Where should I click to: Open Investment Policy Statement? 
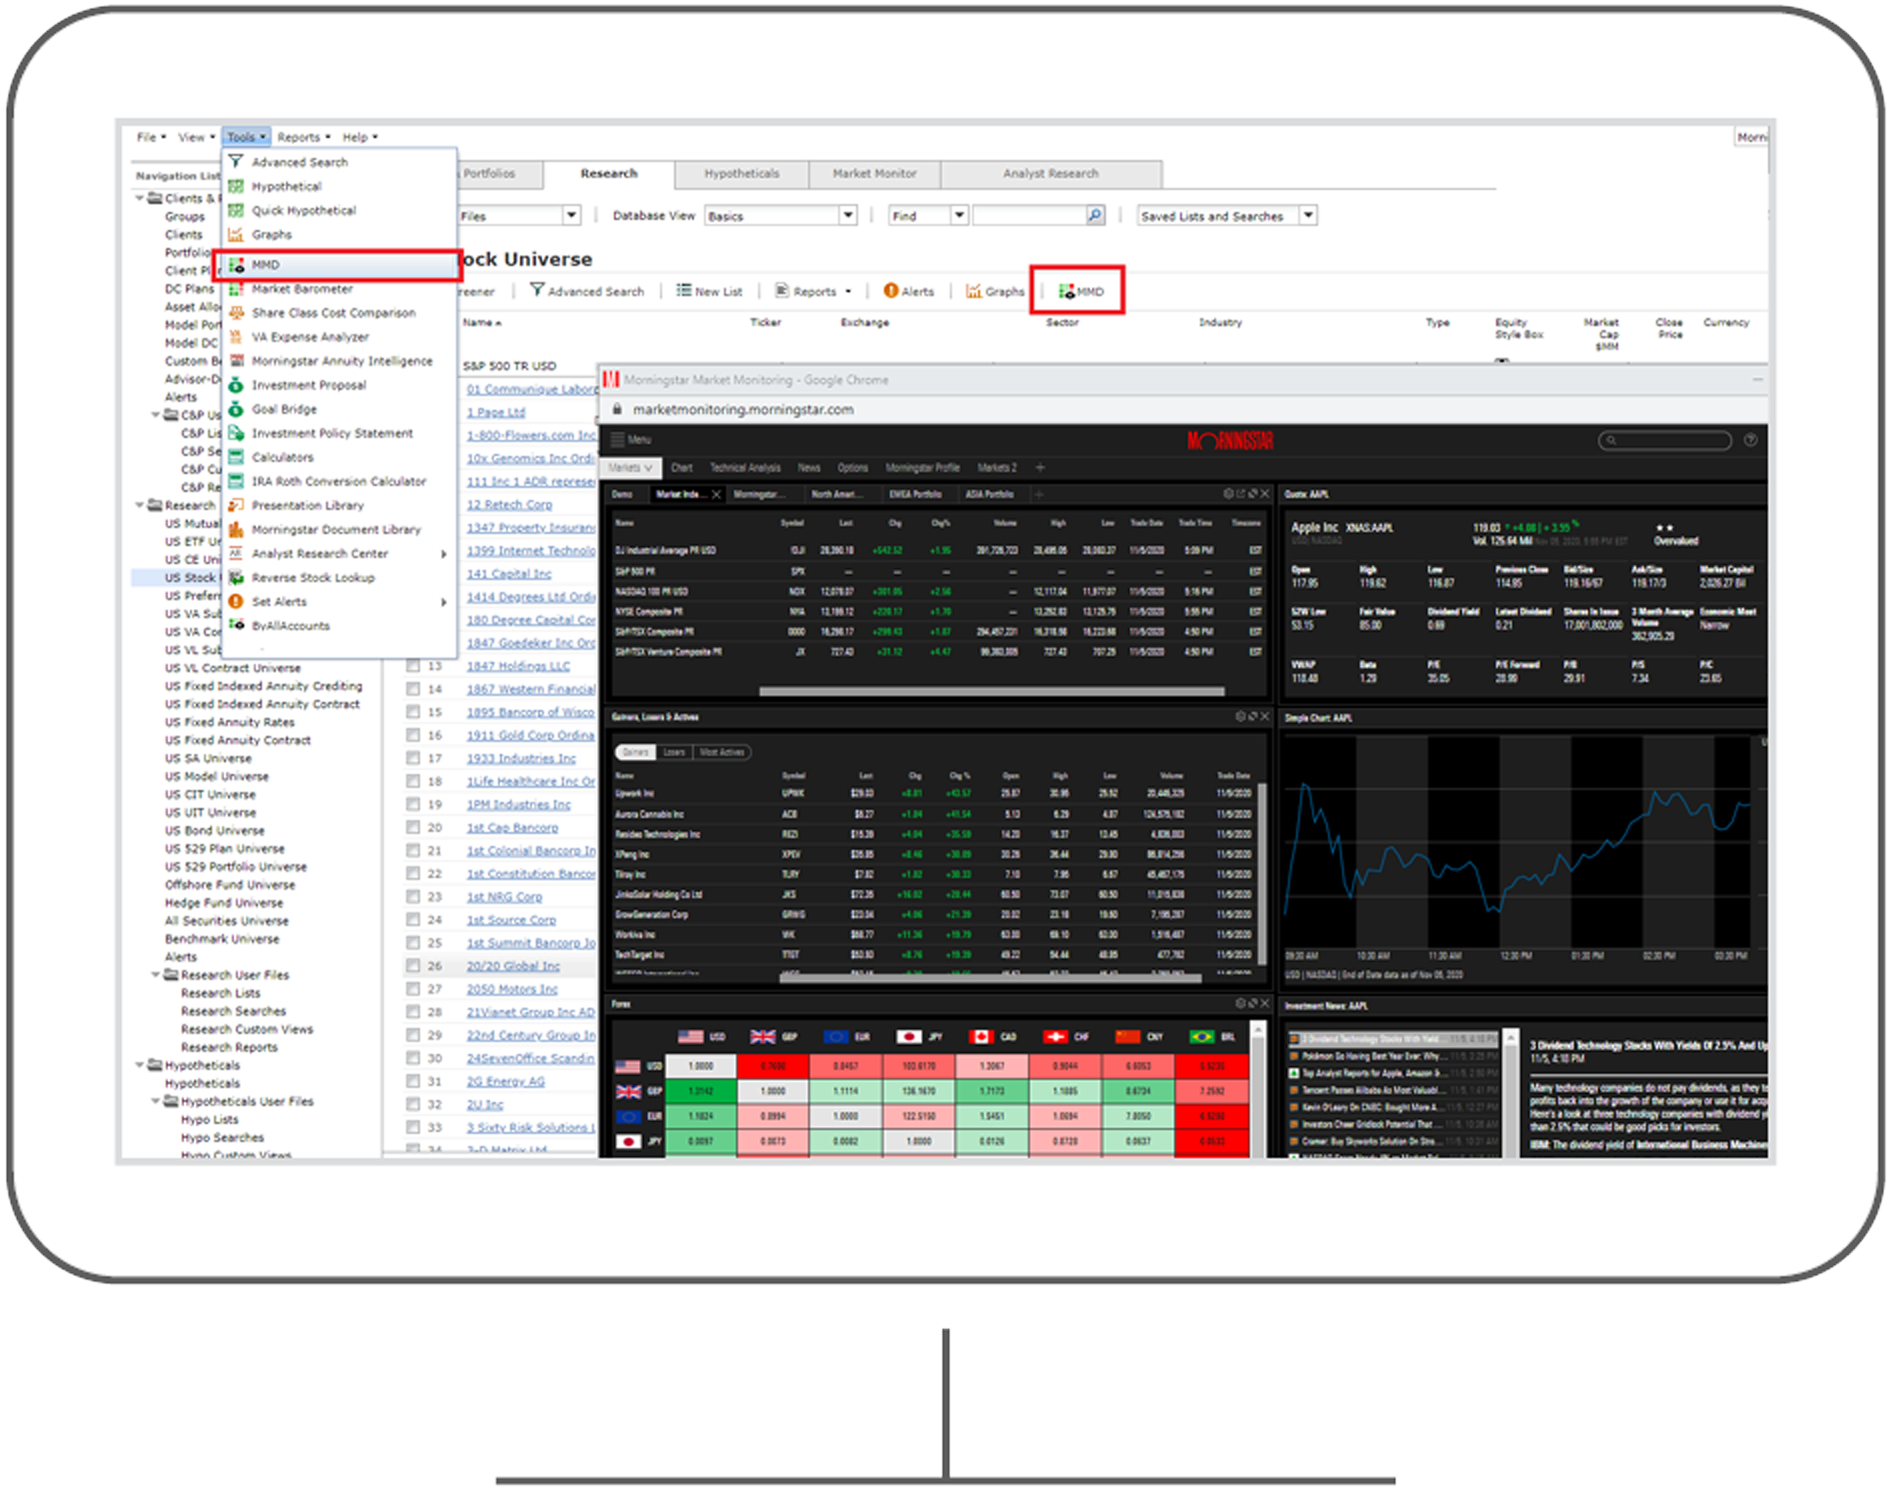pyautogui.click(x=332, y=433)
